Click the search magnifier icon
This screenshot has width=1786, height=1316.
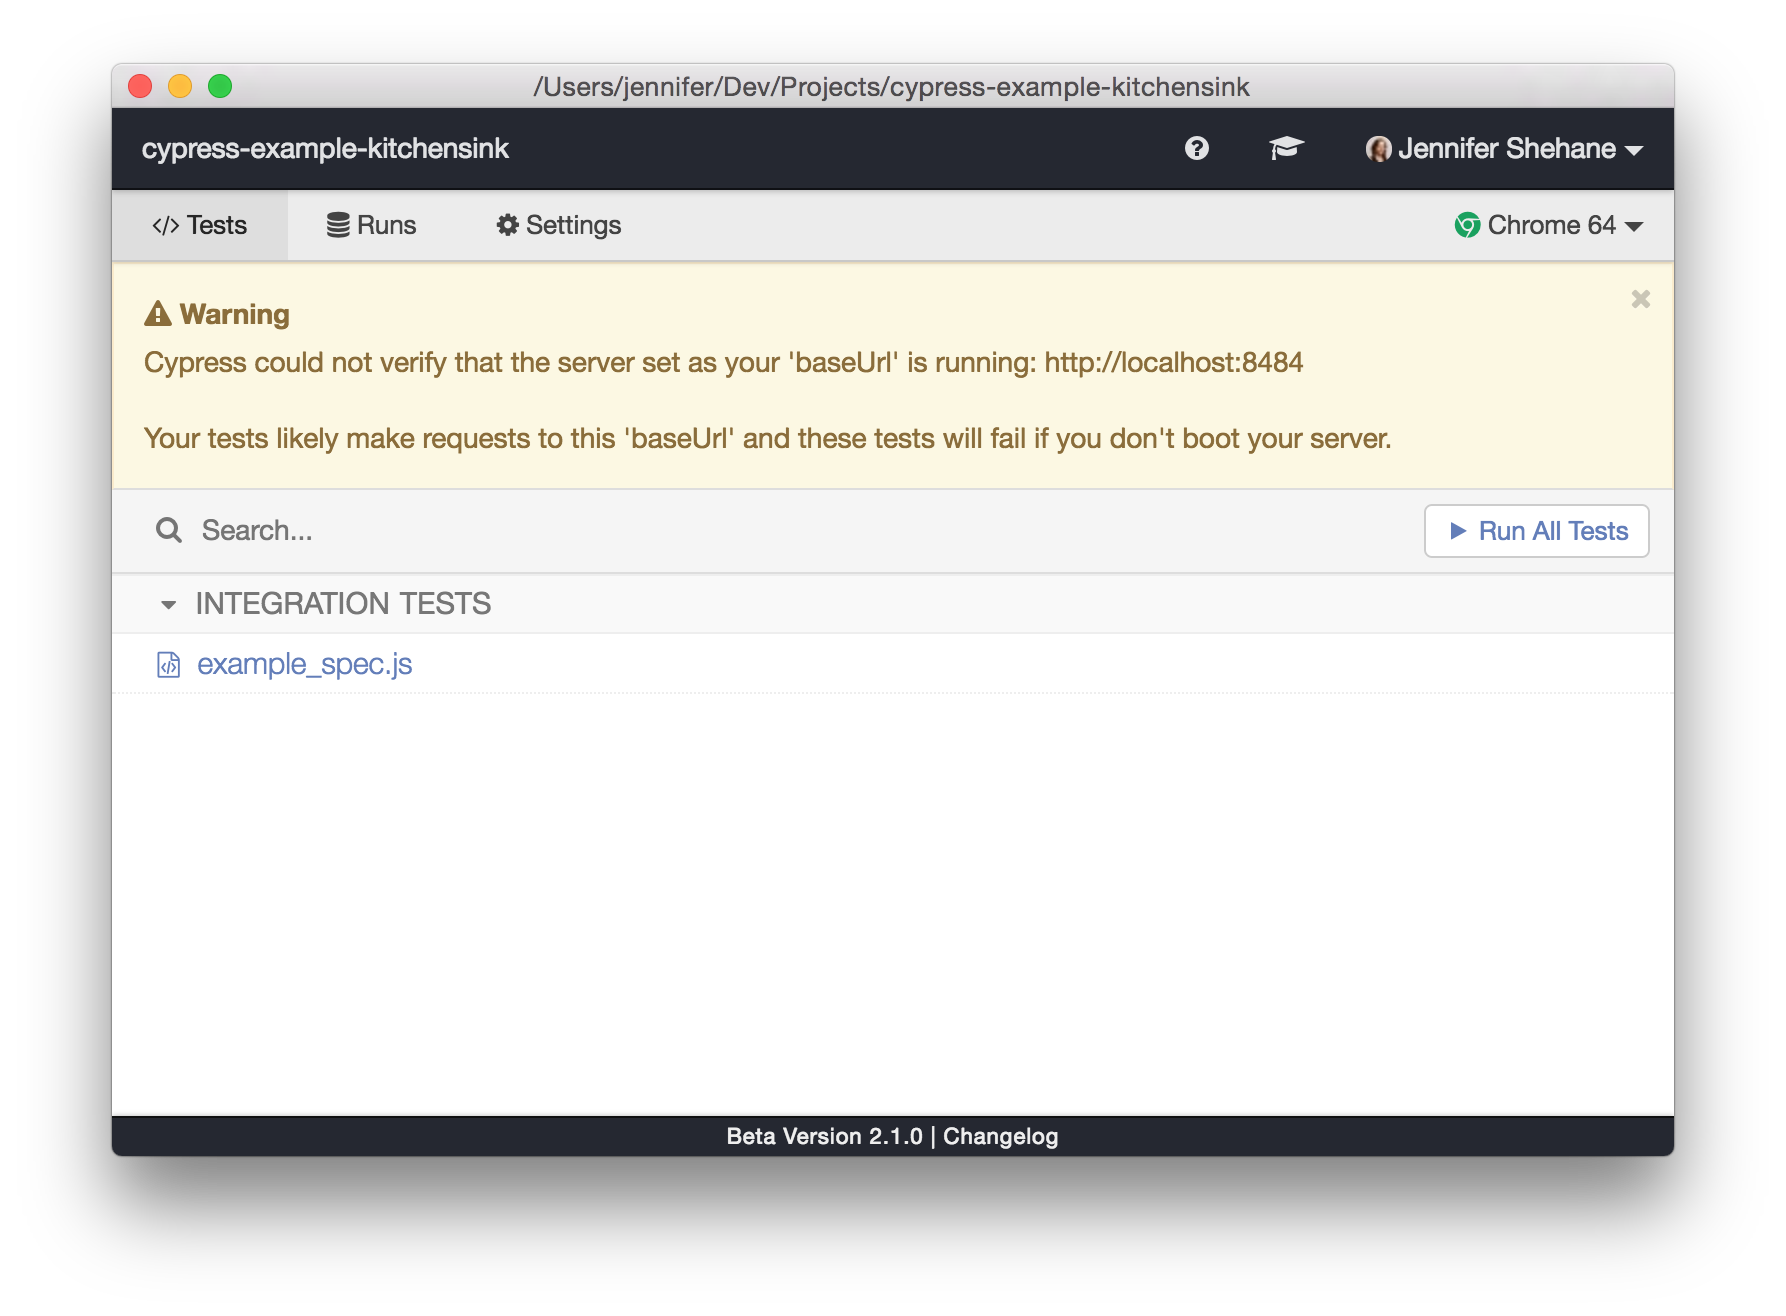point(168,530)
